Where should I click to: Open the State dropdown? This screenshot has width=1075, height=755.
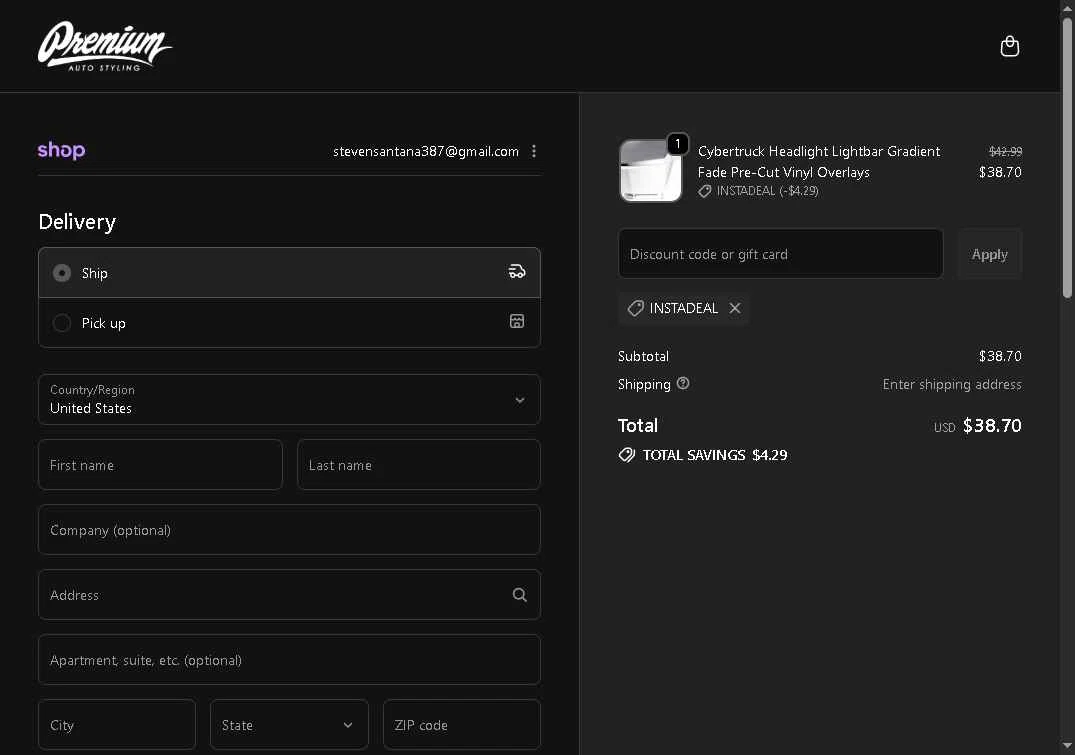click(289, 724)
